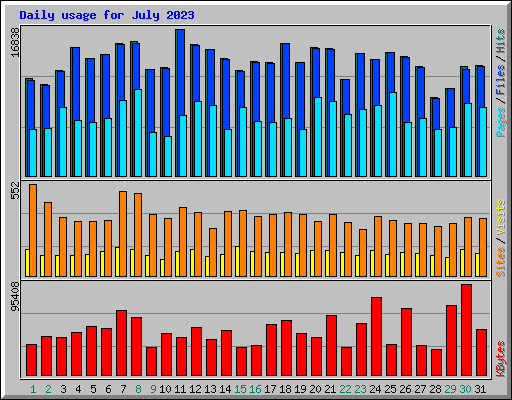512x400 pixels.
Task: Select green day label 8 on the x-axis
Action: 138,389
